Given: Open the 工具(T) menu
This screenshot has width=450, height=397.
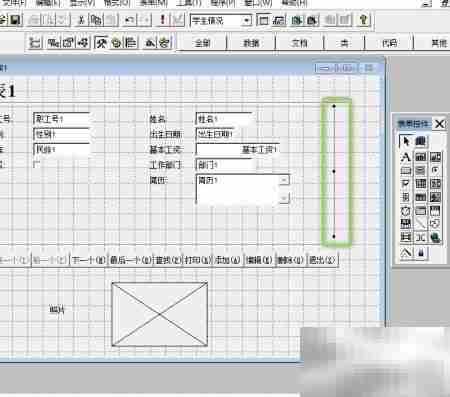Looking at the screenshot, I should click(189, 3).
